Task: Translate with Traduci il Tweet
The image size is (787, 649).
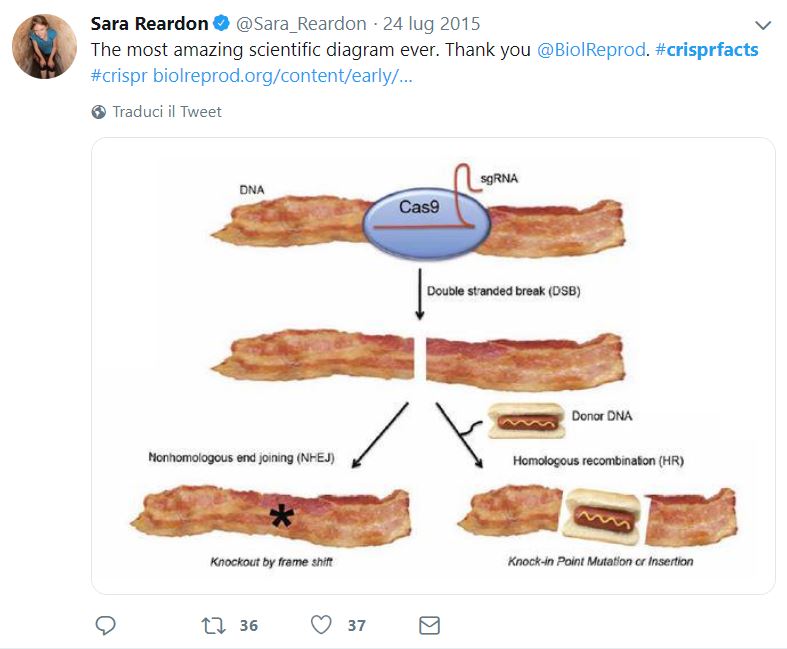Action: [167, 112]
